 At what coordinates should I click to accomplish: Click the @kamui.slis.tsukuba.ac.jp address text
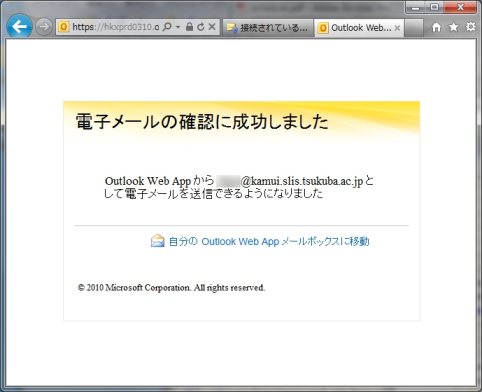pyautogui.click(x=301, y=181)
